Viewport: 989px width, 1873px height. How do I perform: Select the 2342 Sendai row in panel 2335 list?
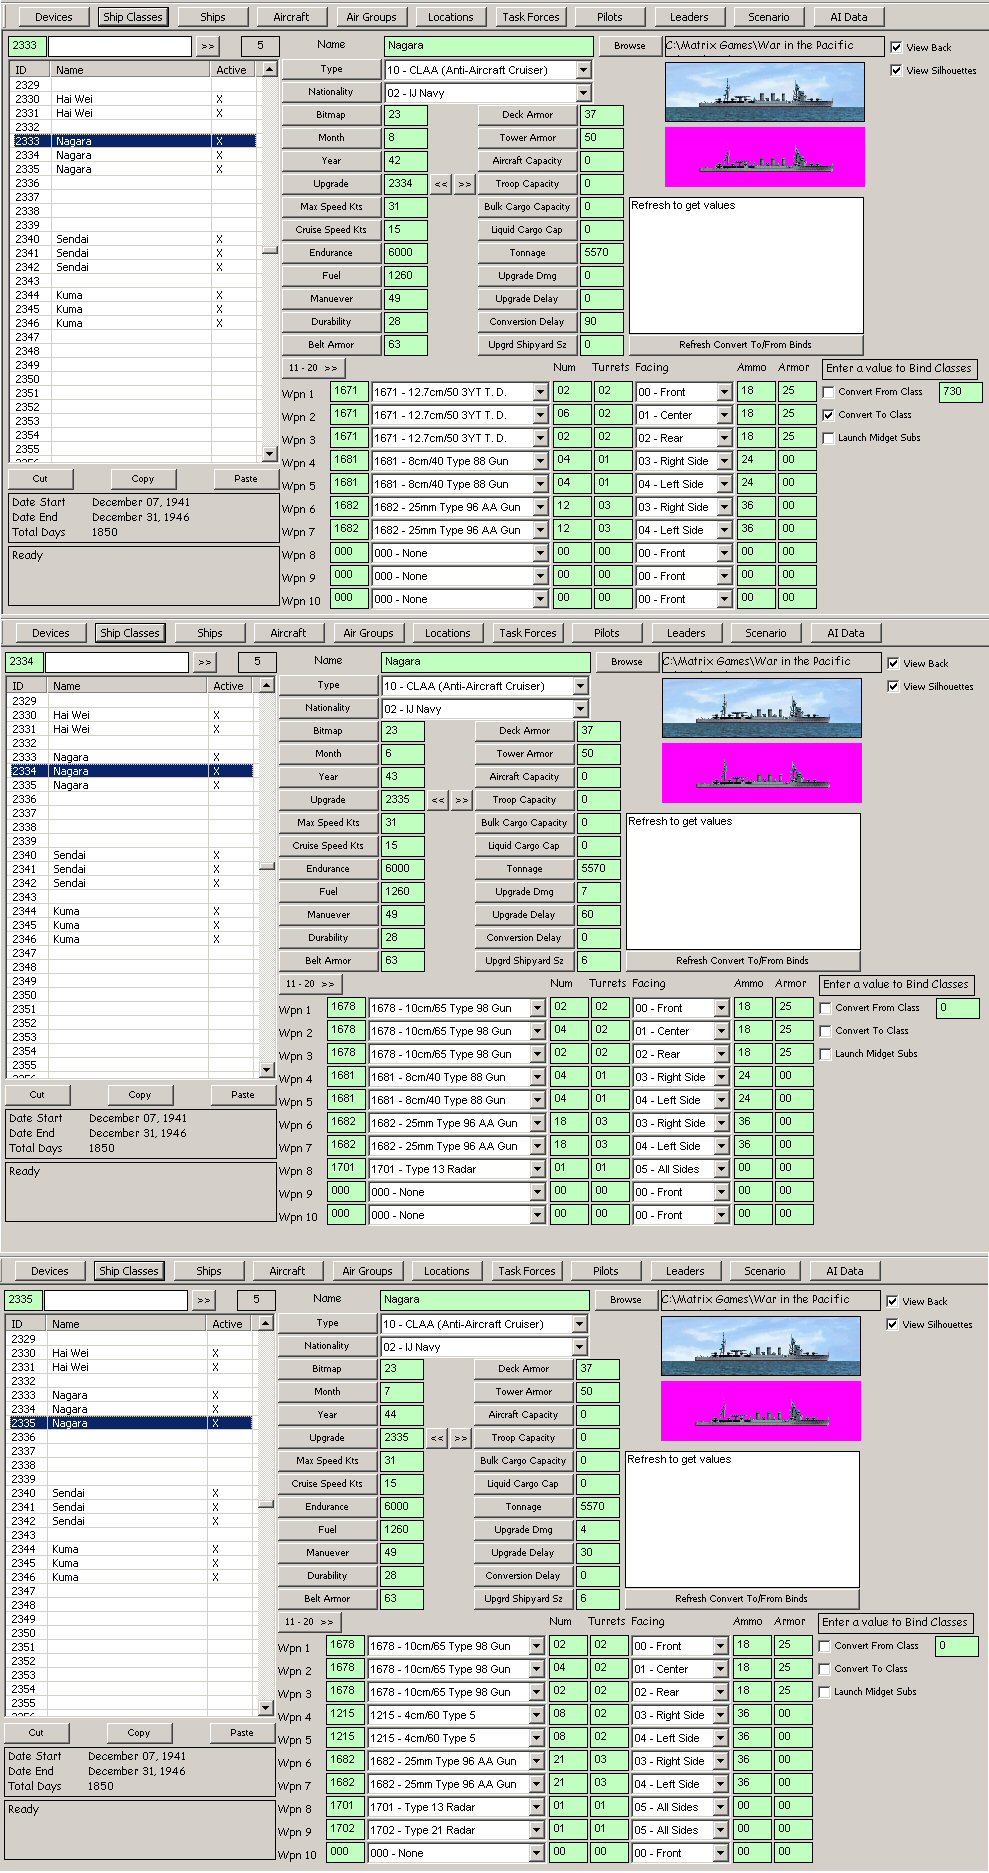130,1522
